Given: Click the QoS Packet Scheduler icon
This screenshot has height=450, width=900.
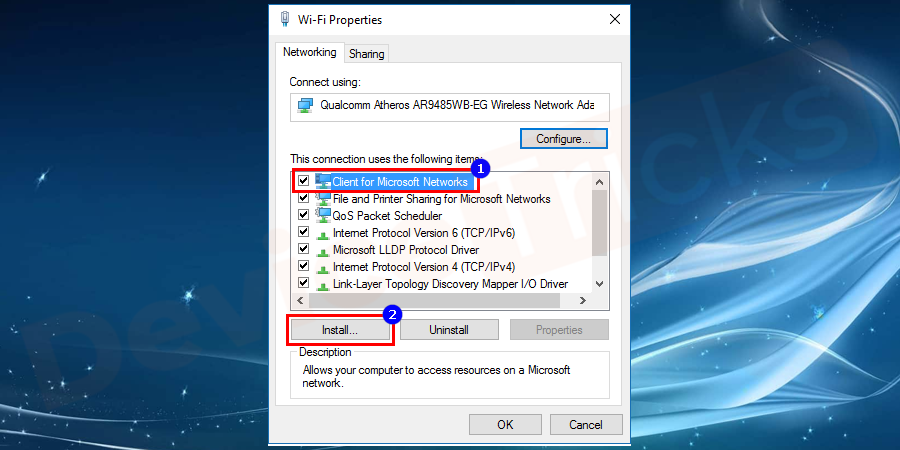Looking at the screenshot, I should 323,216.
